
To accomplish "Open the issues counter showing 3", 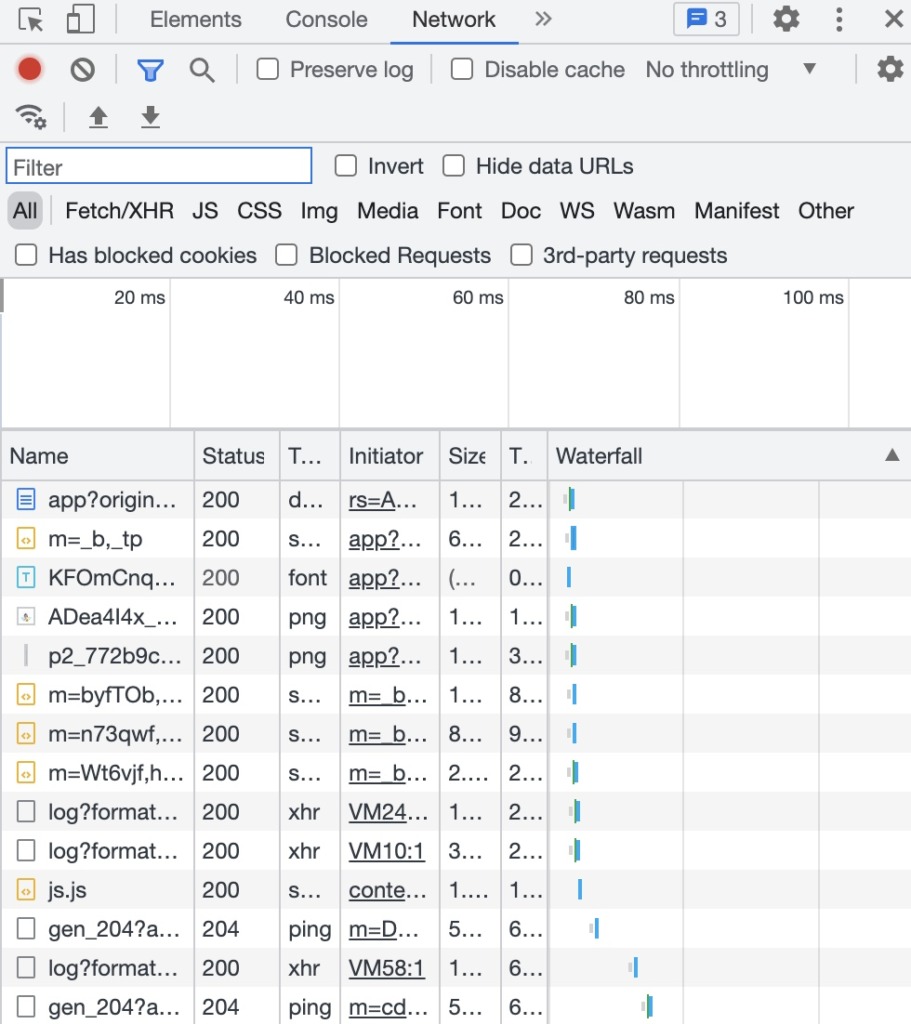I will click(706, 19).
